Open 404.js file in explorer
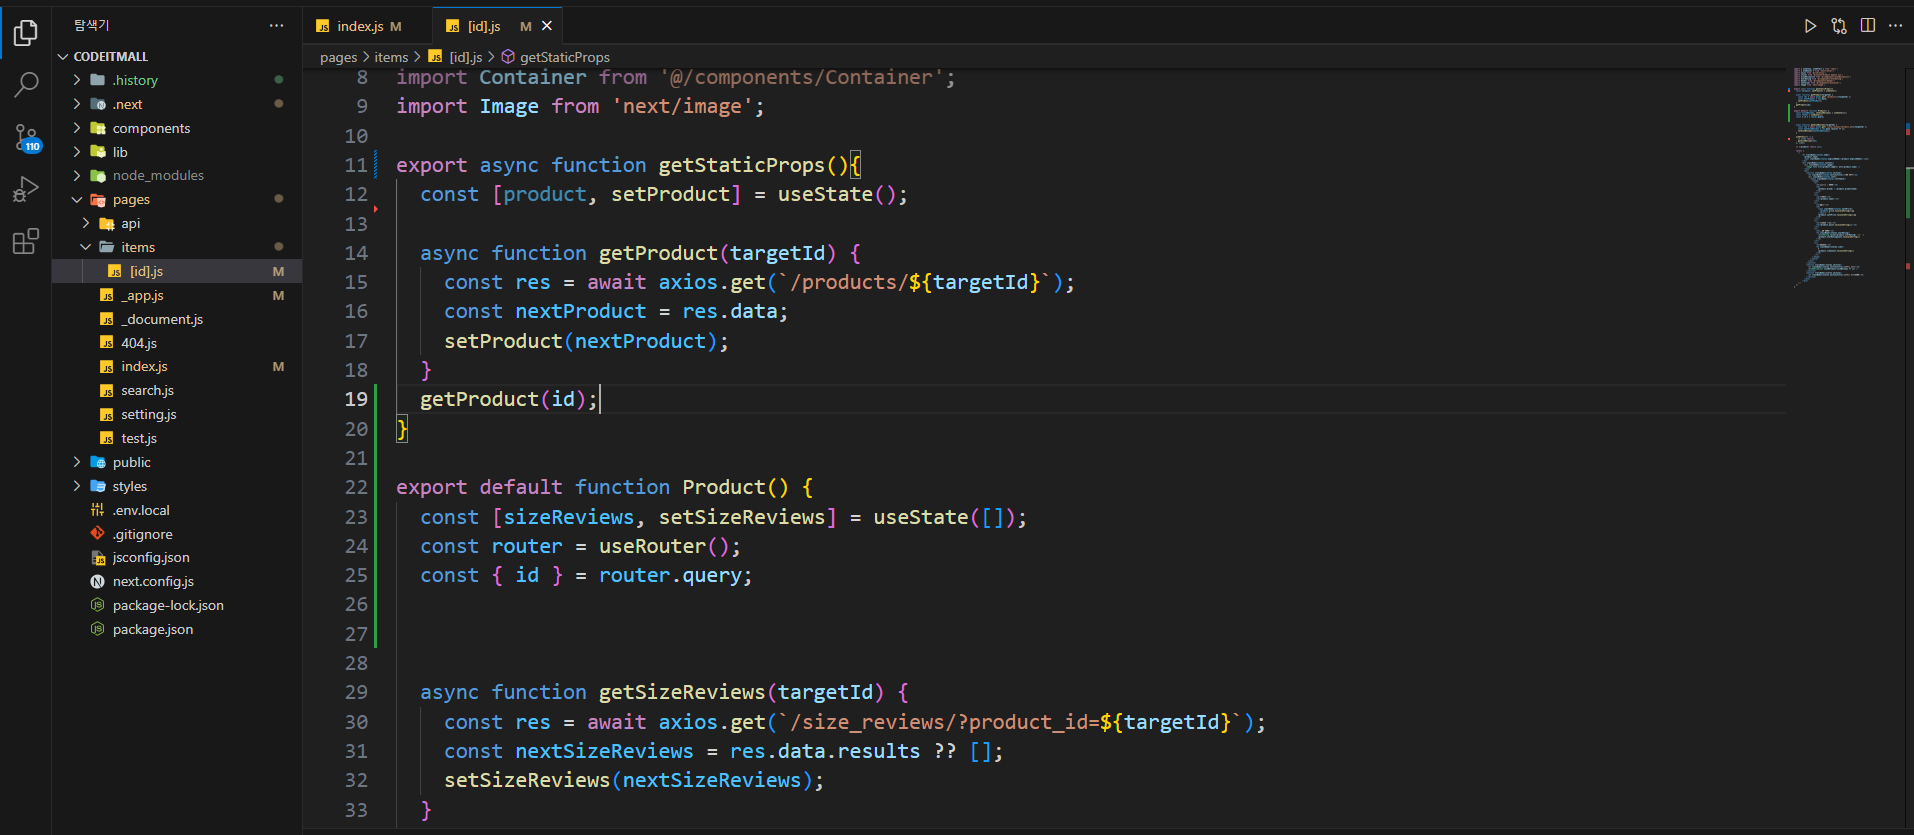Screen dimensions: 1914x835 (177, 343)
